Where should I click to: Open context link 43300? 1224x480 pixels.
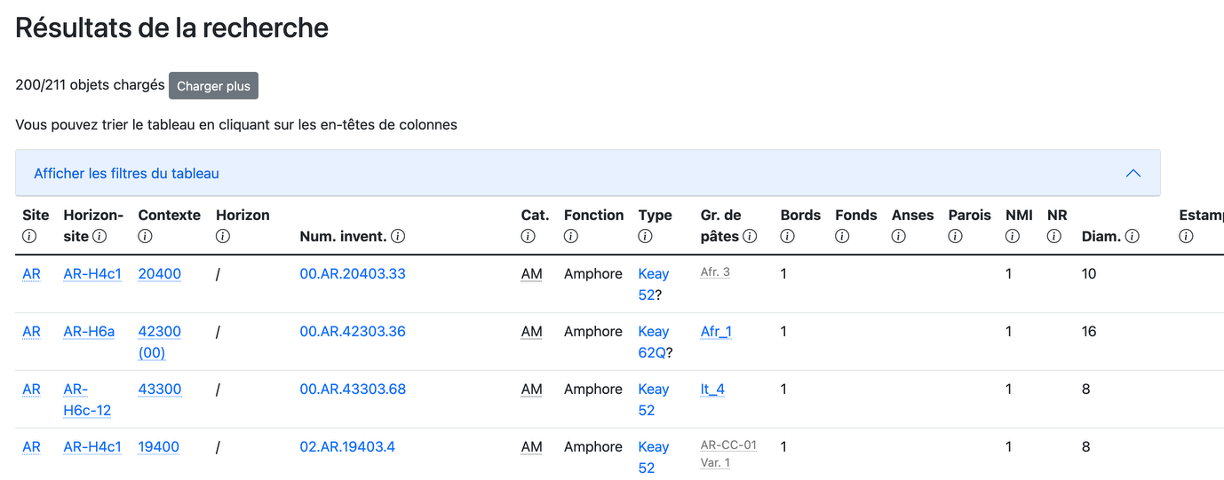(160, 389)
